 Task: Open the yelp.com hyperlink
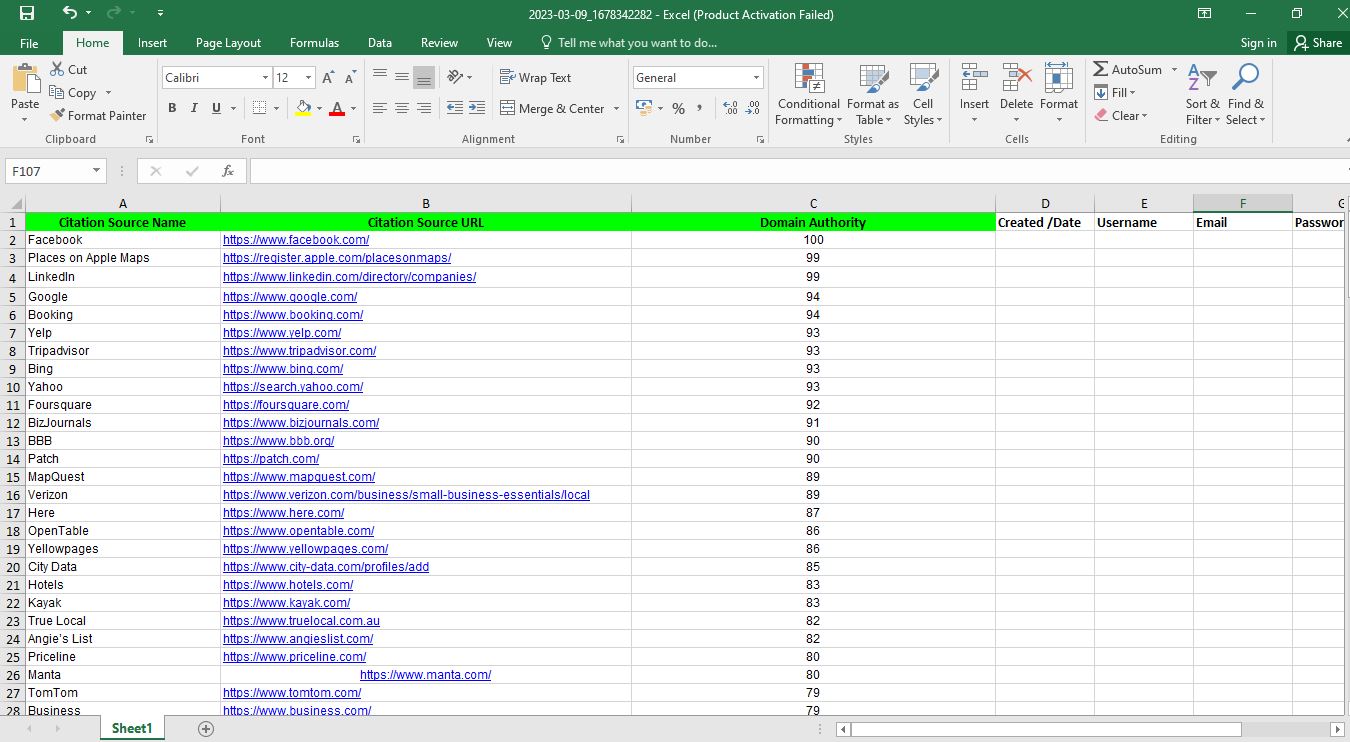coord(282,333)
